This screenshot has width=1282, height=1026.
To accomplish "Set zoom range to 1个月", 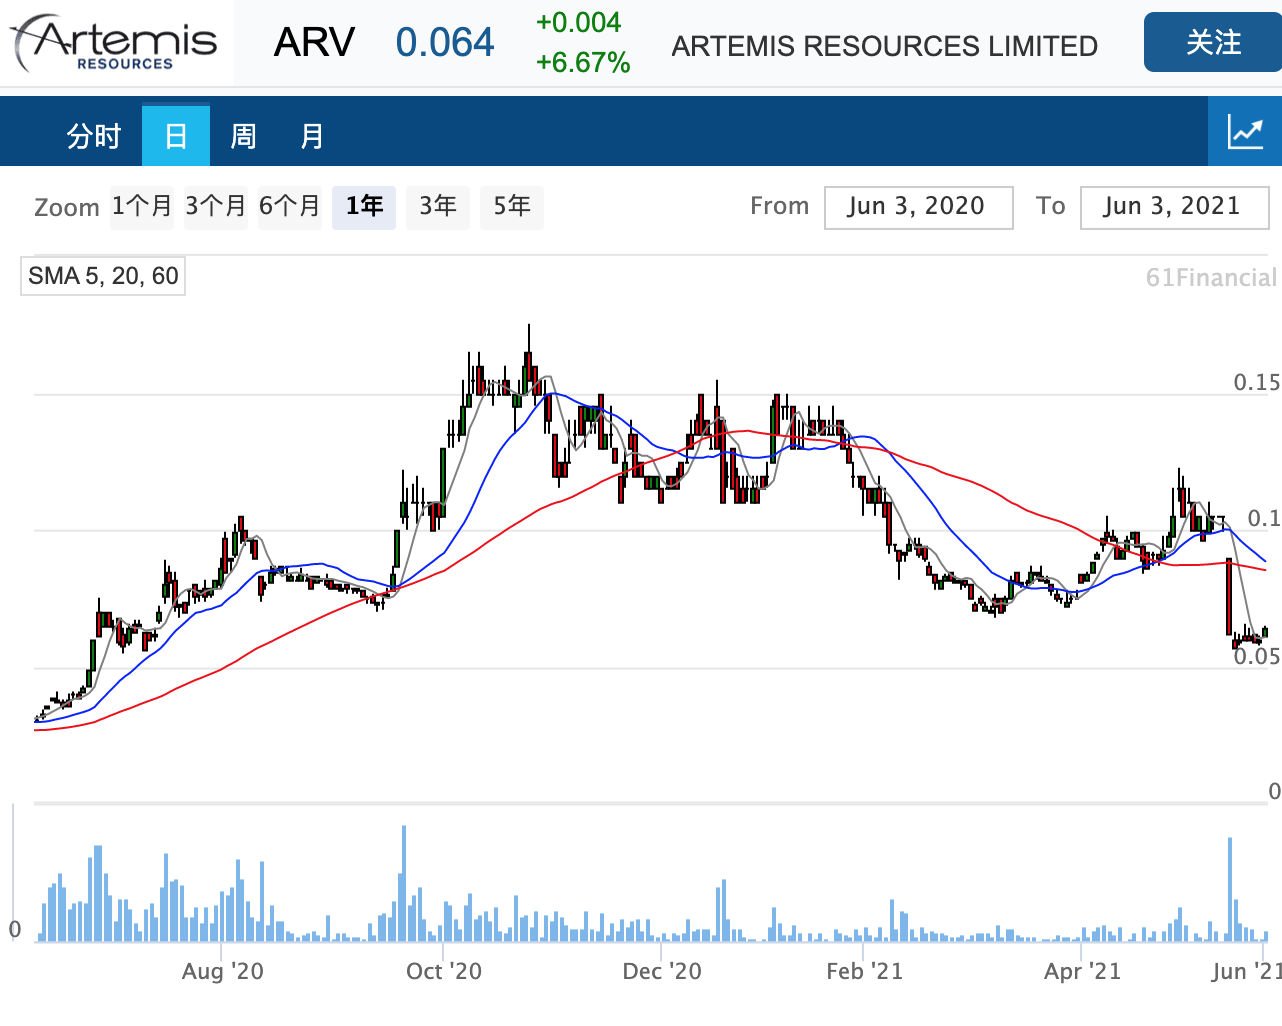I will point(142,207).
